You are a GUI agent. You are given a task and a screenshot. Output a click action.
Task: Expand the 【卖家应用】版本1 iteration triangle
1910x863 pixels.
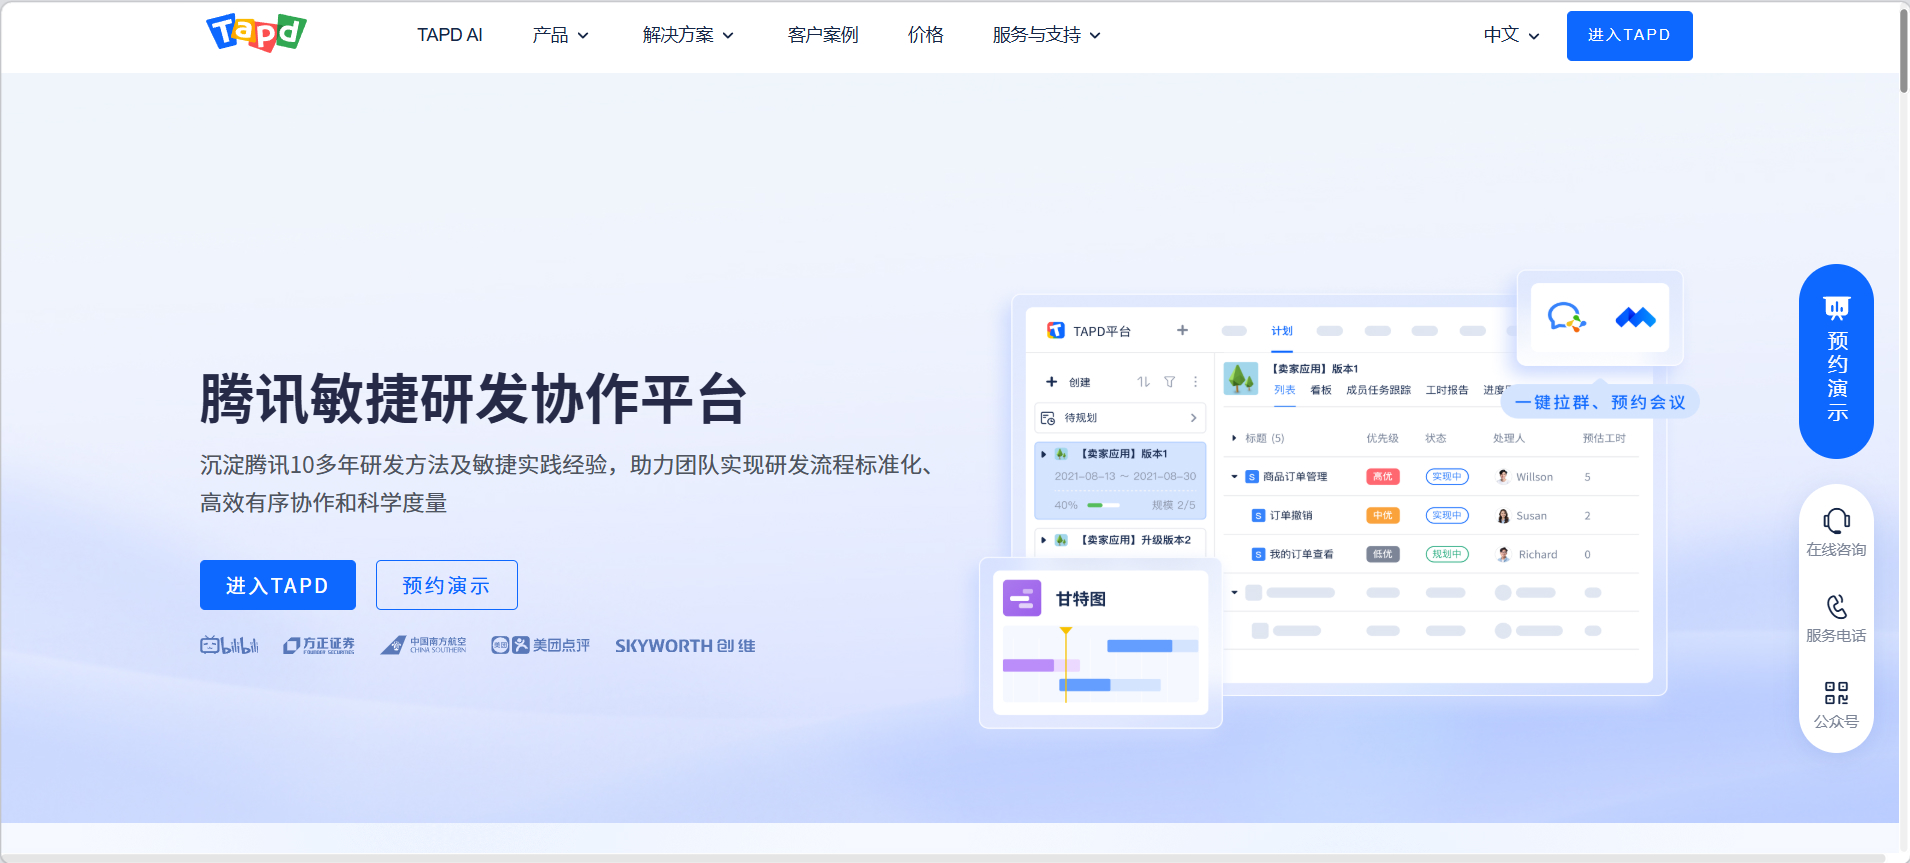coord(1043,454)
